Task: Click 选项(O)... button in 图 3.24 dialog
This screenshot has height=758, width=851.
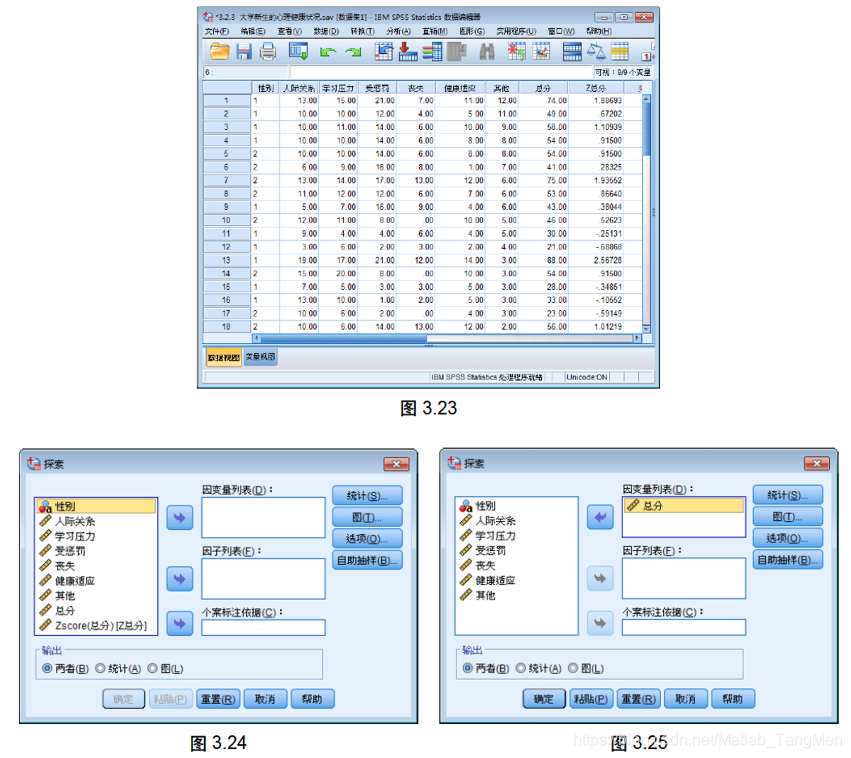Action: 367,539
